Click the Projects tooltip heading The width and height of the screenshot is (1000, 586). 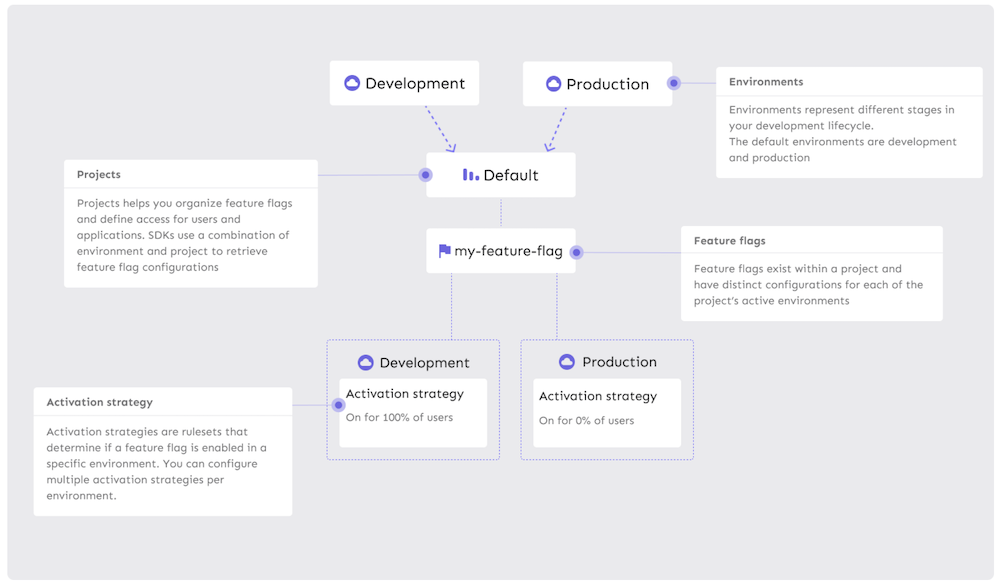[99, 175]
